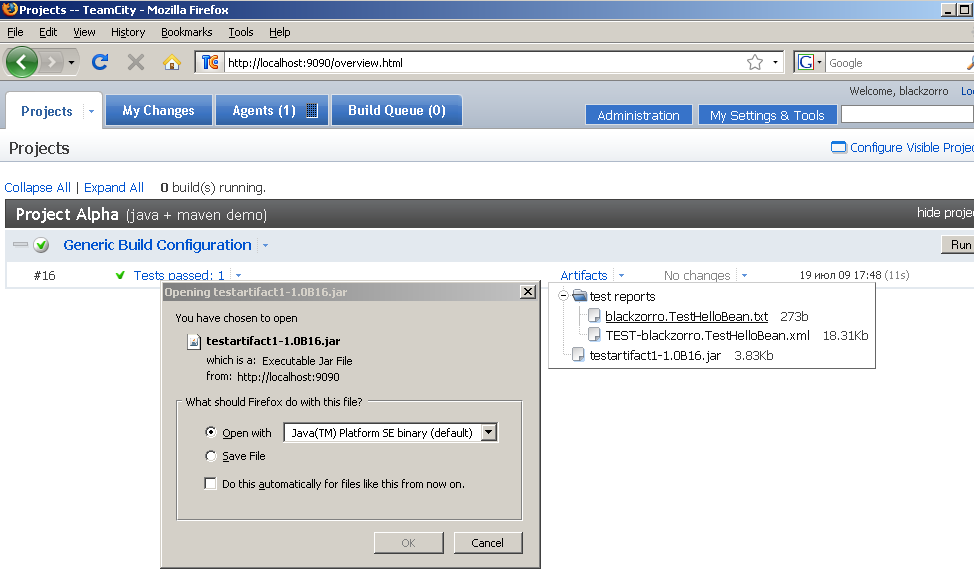This screenshot has width=974, height=574.
Task: Click the Configure Visible Projects icon
Action: tap(838, 148)
